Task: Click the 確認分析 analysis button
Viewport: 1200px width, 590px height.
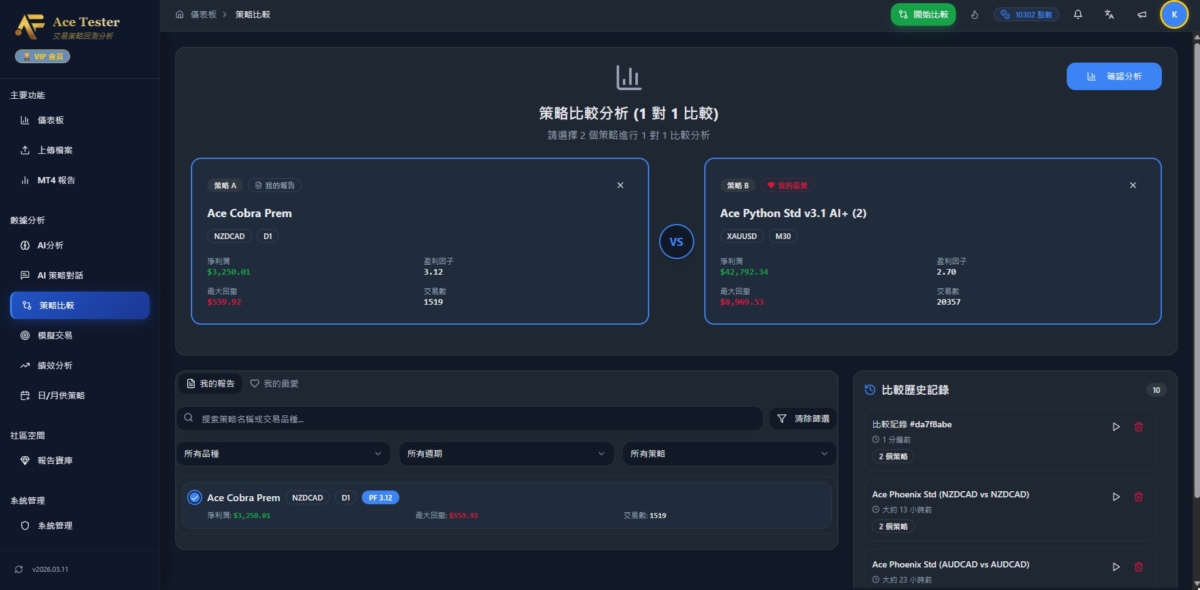Action: (x=1113, y=76)
